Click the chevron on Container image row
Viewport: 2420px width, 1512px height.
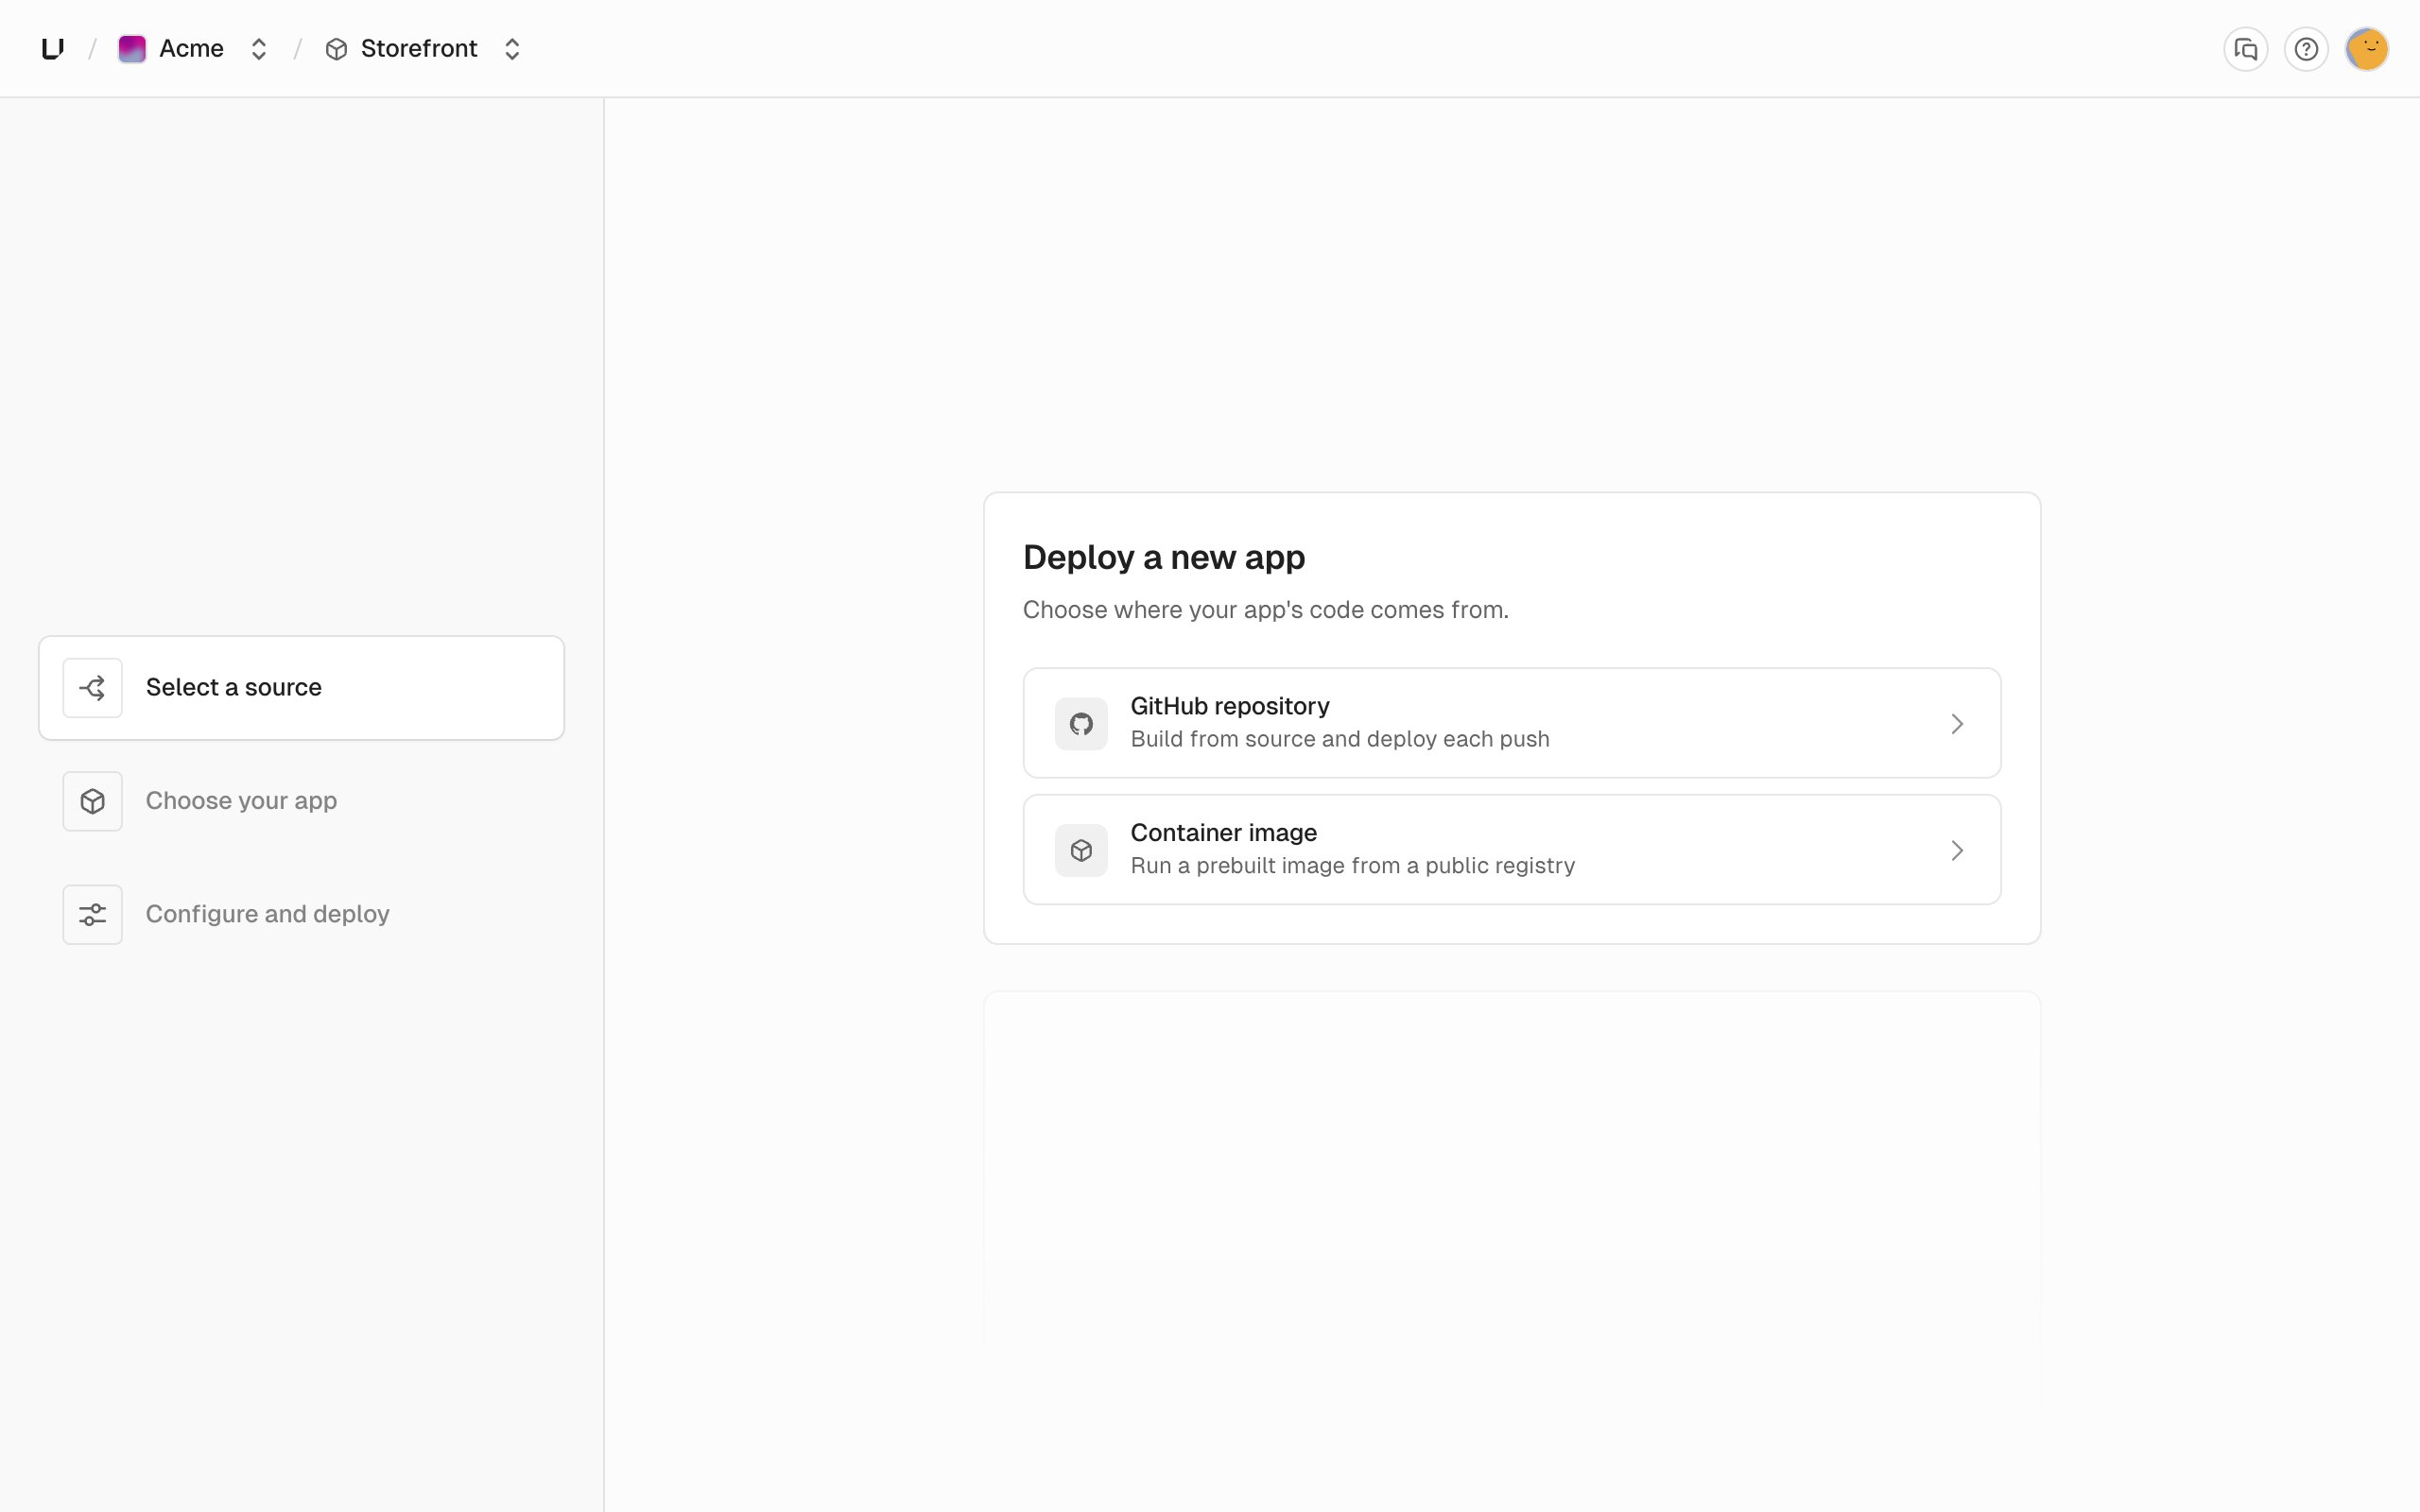click(x=1957, y=850)
